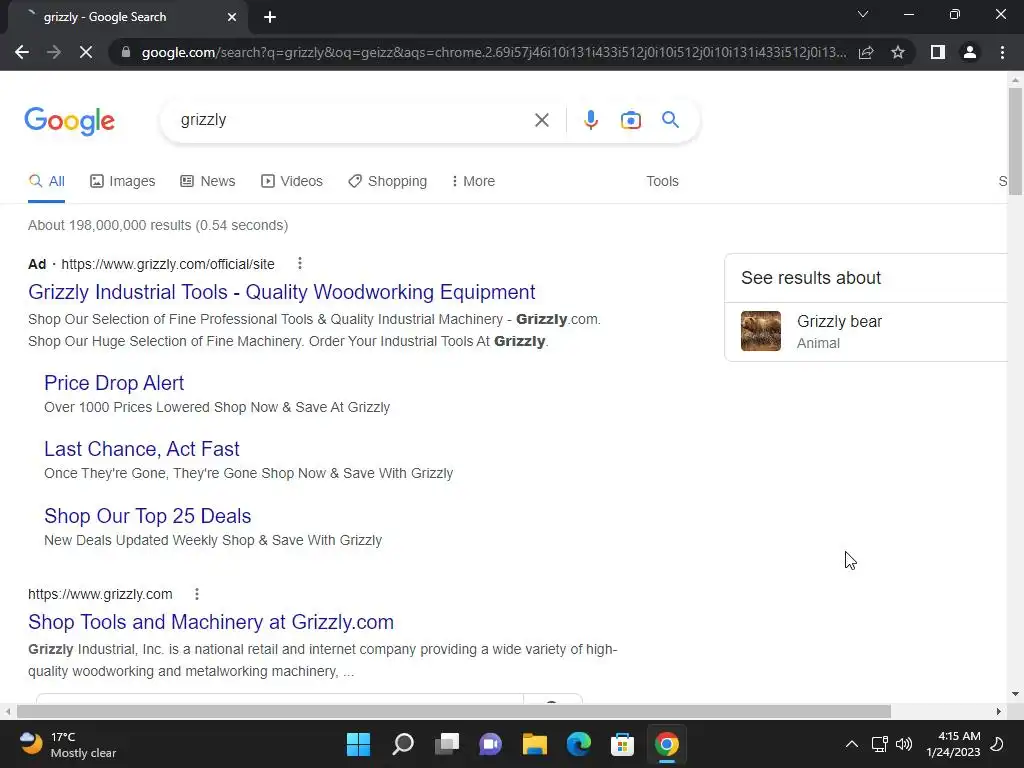Open Chrome's three-dot menu

point(1002,52)
